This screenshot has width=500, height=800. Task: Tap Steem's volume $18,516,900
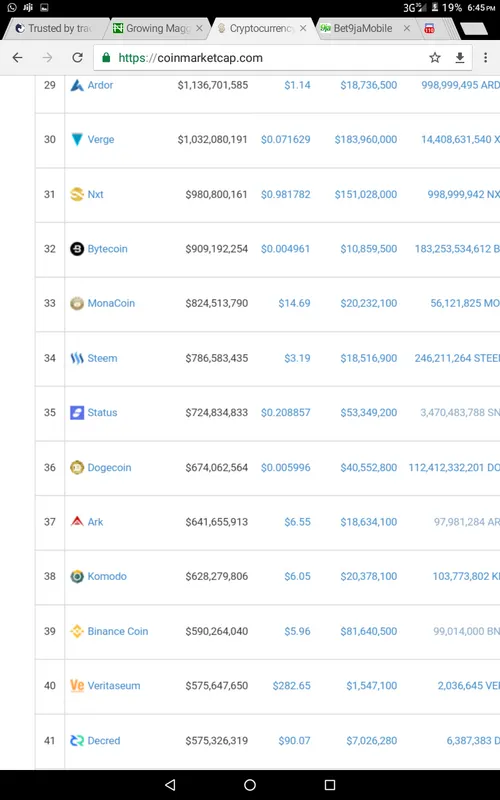pyautogui.click(x=369, y=358)
